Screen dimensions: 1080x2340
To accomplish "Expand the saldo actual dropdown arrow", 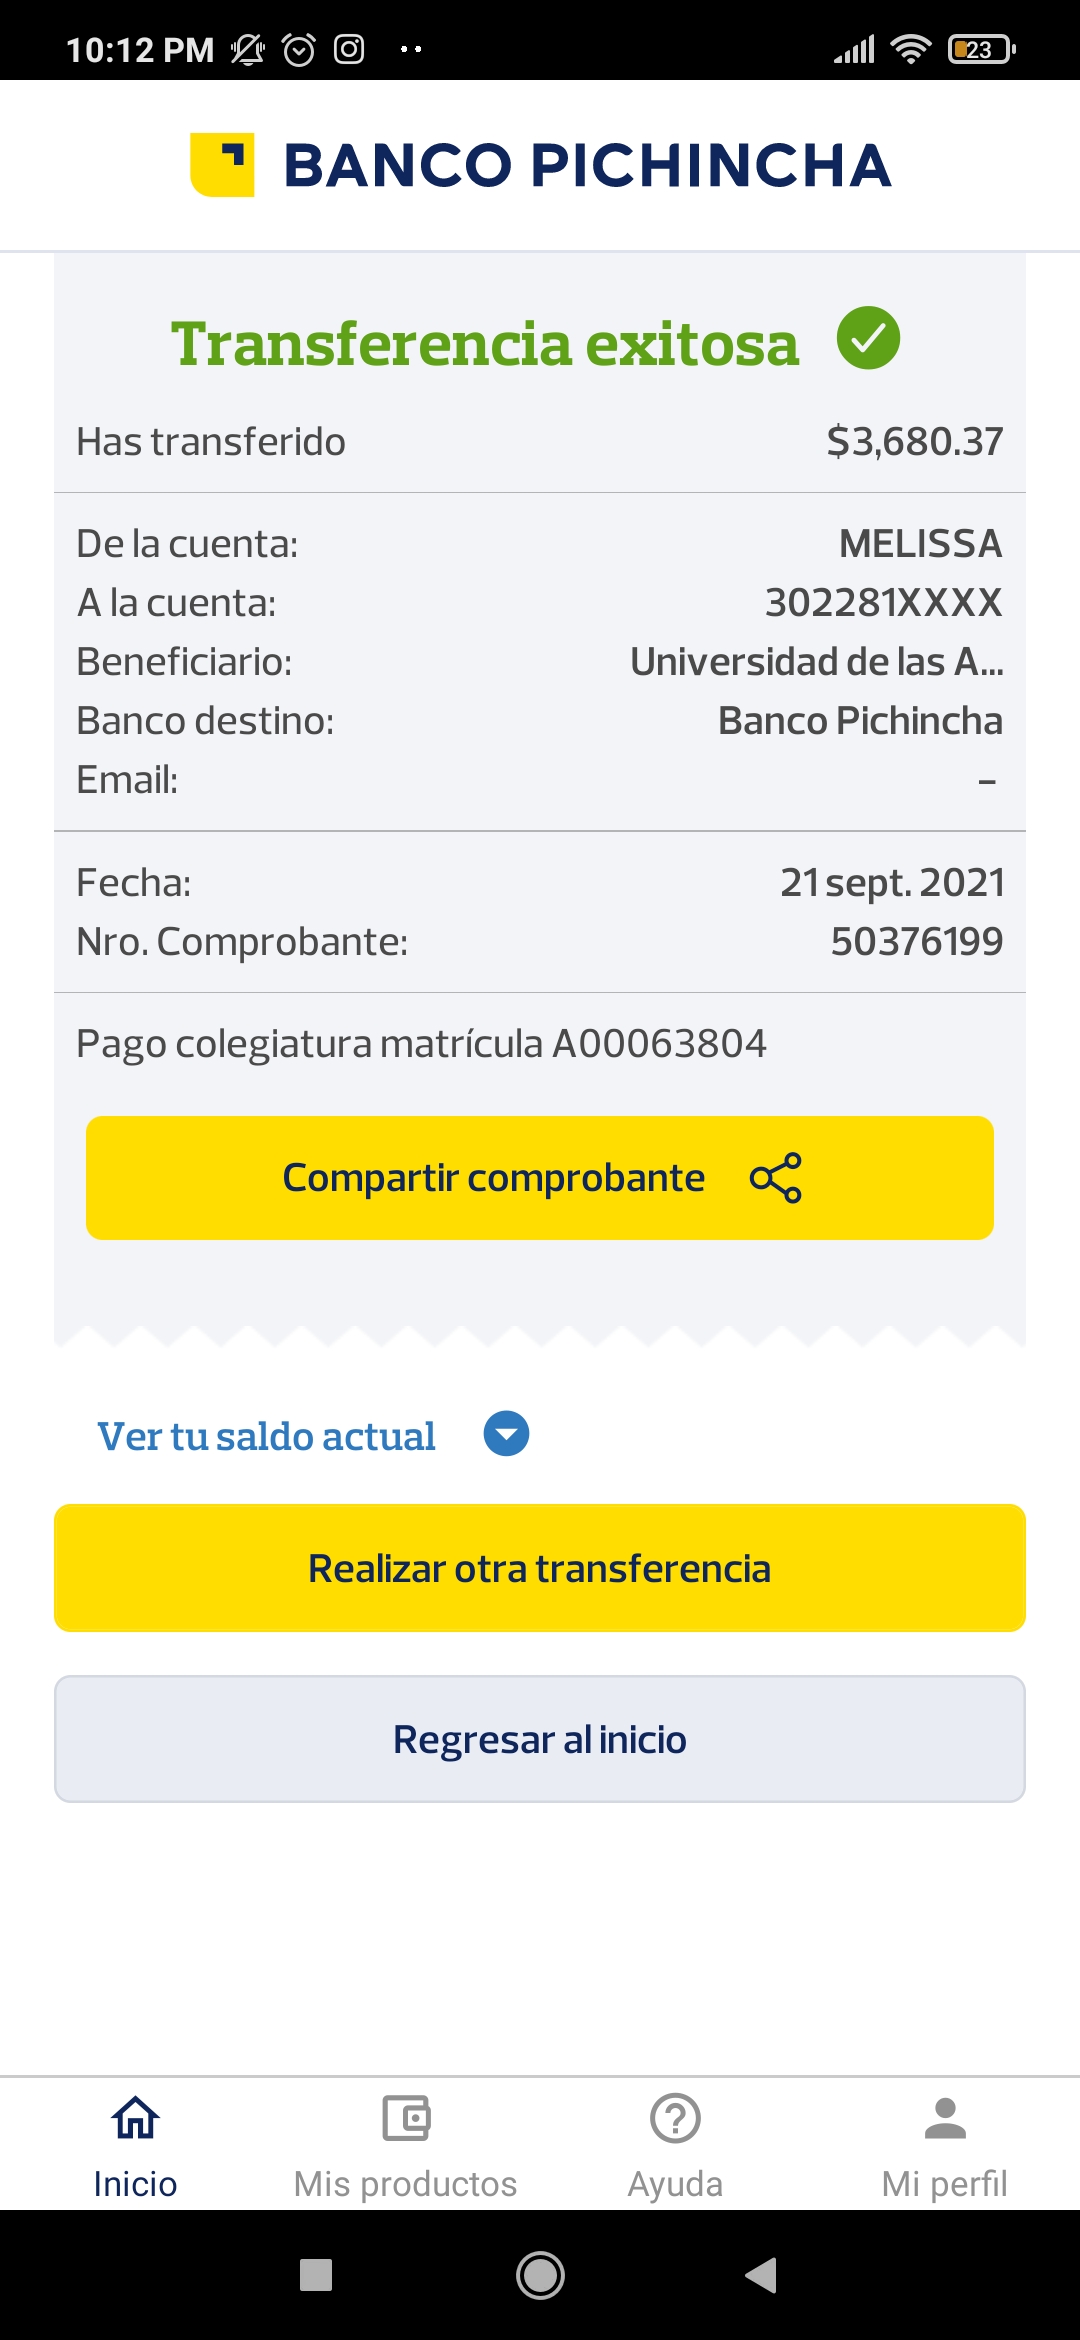I will pyautogui.click(x=506, y=1434).
